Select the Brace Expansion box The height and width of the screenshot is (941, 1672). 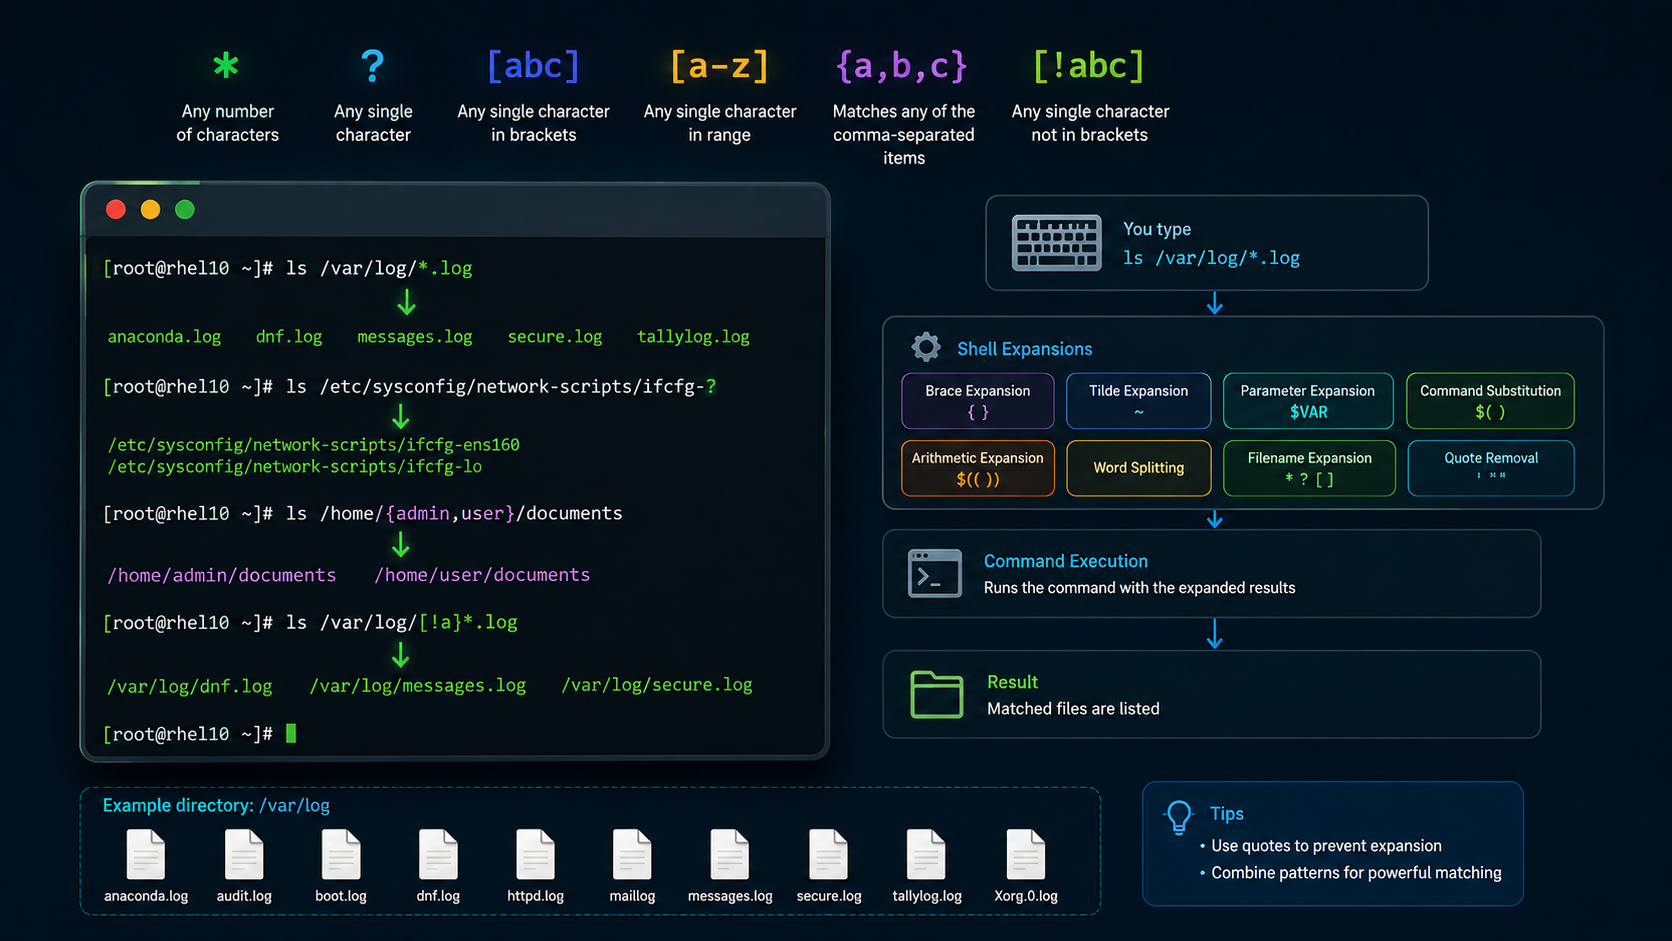pos(978,401)
